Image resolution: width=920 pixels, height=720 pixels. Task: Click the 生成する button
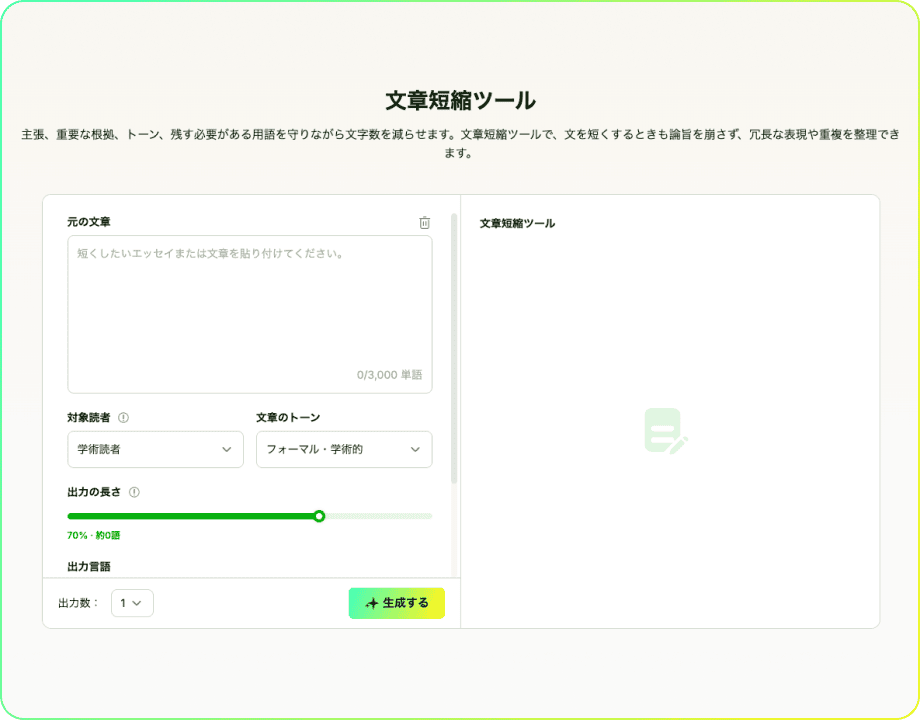coord(397,603)
